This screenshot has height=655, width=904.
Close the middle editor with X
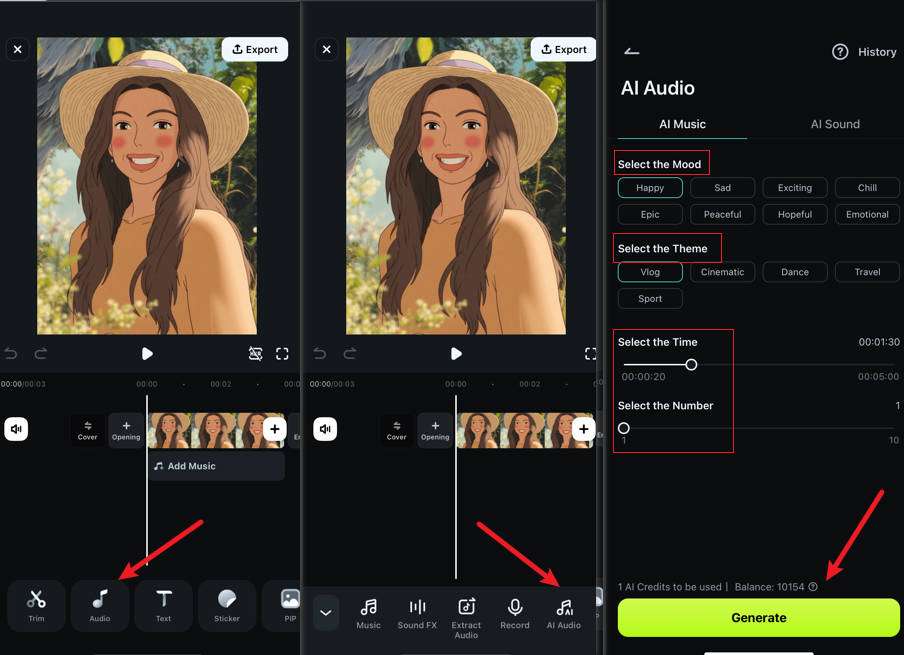pos(327,49)
